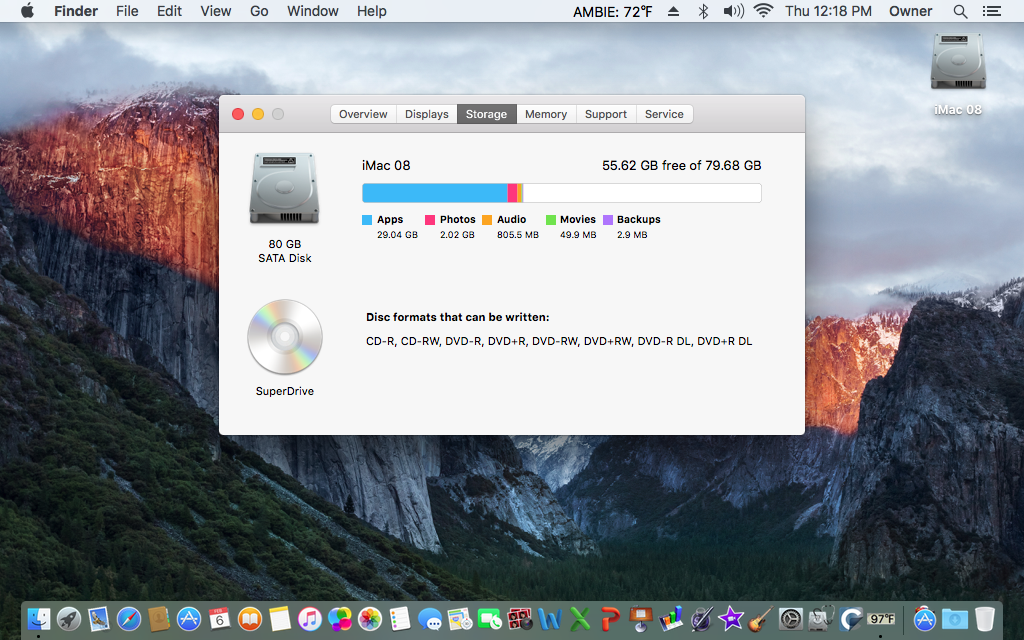Open the Service tab
Image resolution: width=1024 pixels, height=640 pixels.
click(x=664, y=114)
